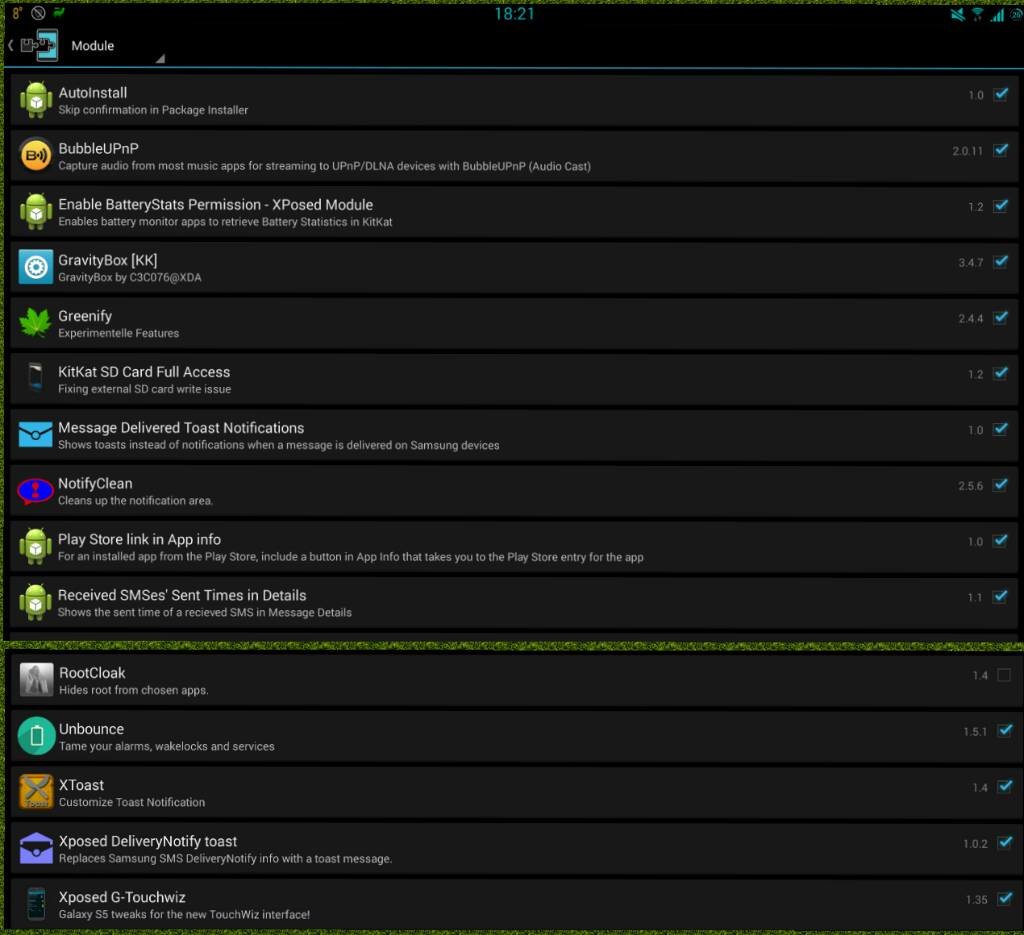The width and height of the screenshot is (1024, 935).
Task: Select the 'Experimentelle Features' text under Greenify
Action: (x=118, y=333)
